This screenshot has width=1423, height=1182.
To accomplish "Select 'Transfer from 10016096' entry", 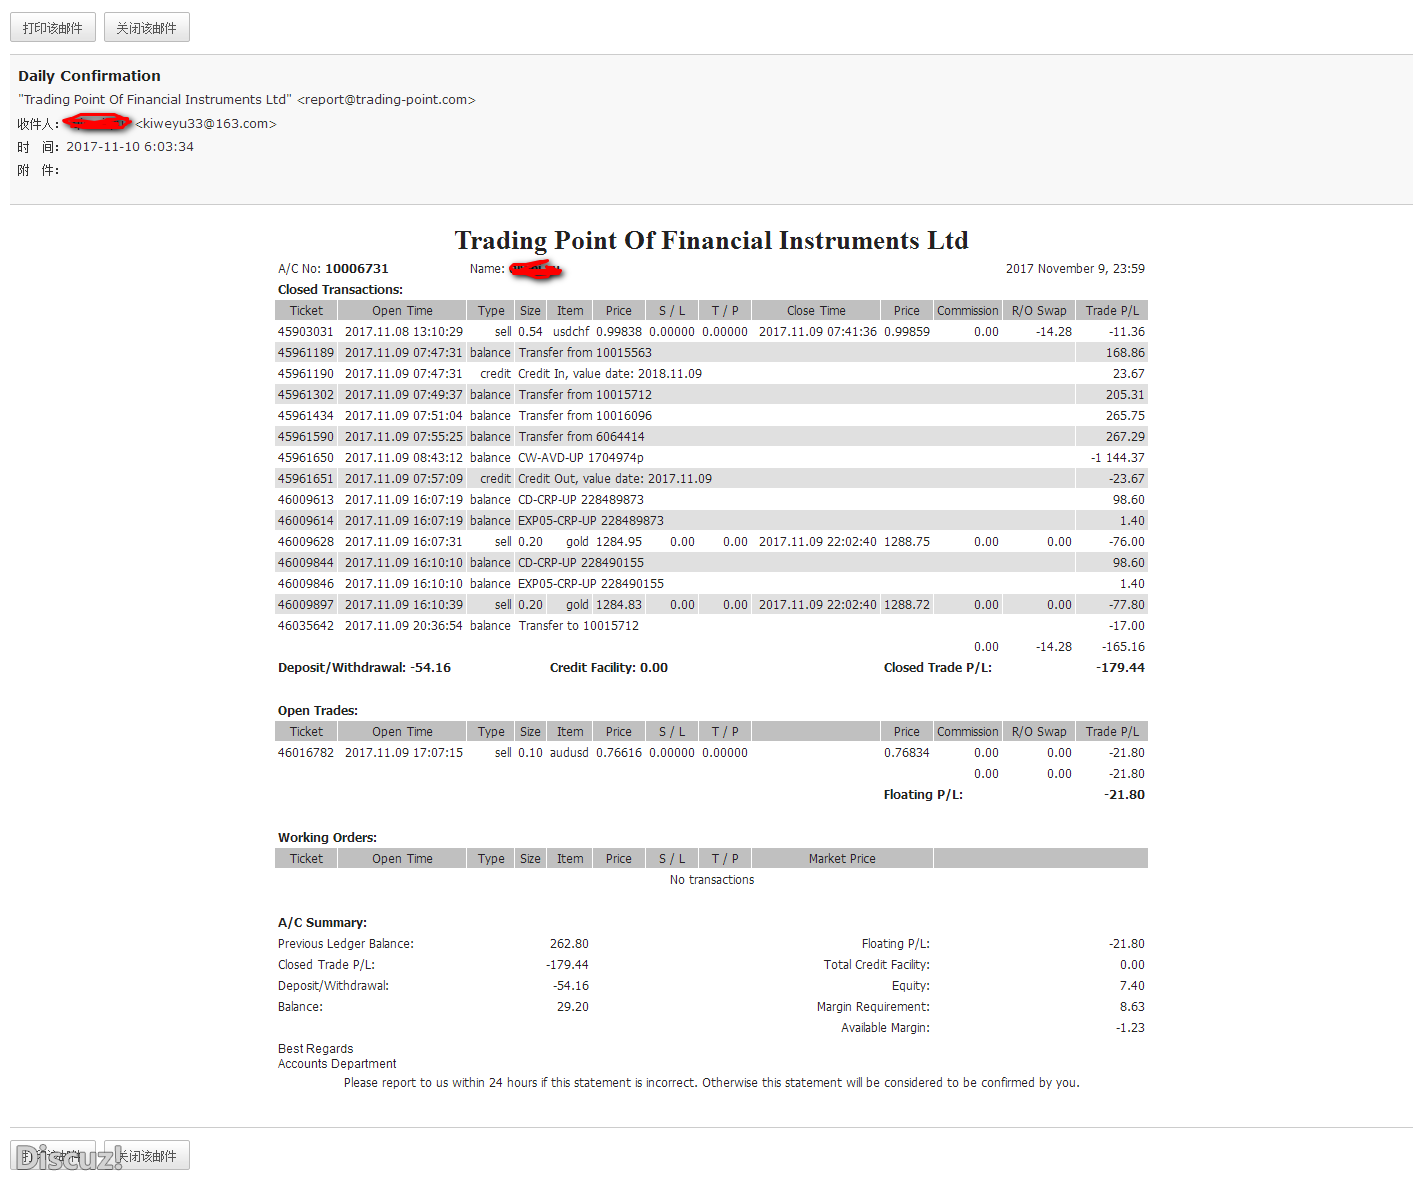I will (585, 416).
